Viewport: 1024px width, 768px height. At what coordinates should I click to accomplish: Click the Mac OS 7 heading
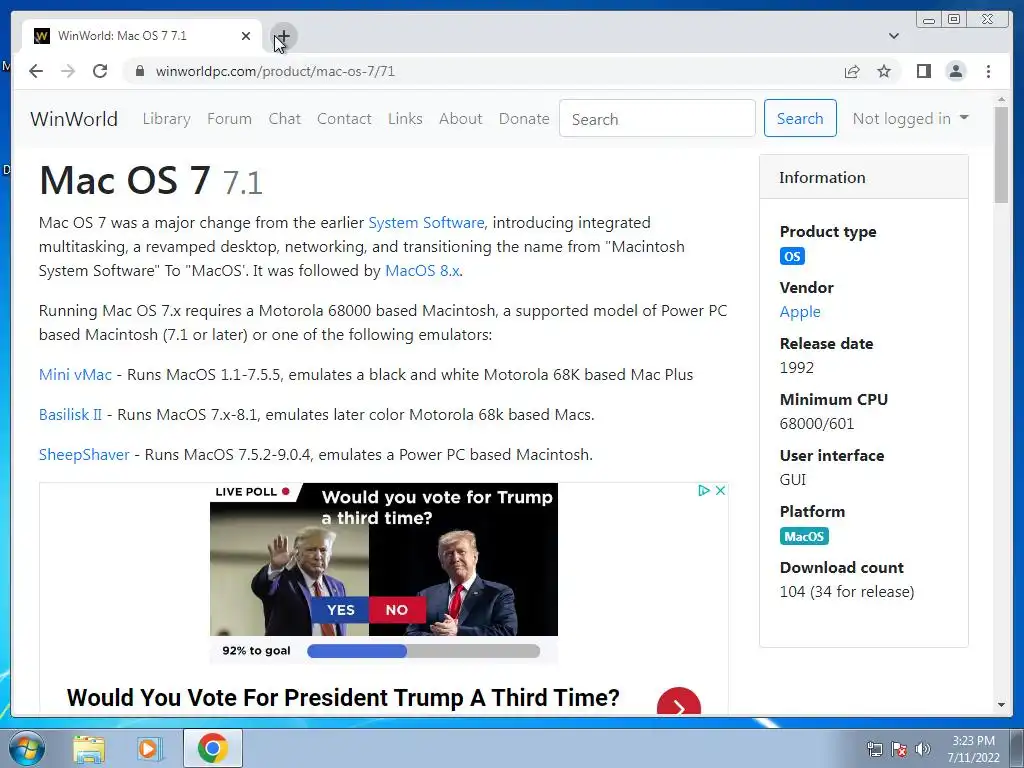[x=151, y=180]
